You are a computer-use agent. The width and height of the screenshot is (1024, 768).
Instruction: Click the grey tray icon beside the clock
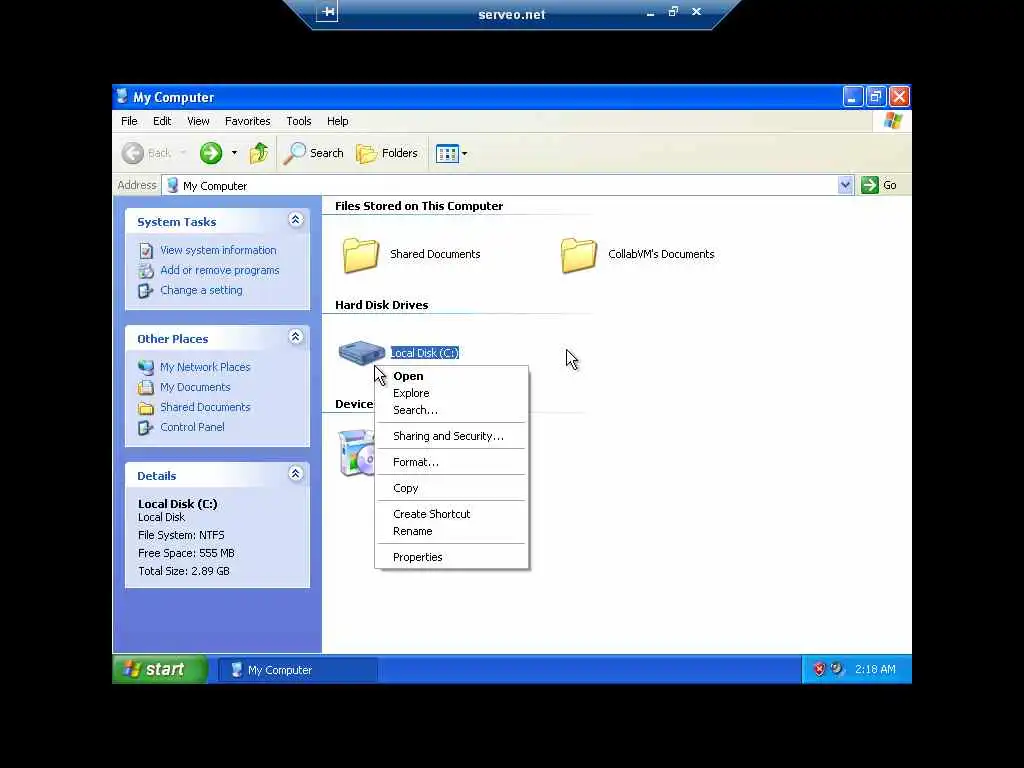pos(837,669)
